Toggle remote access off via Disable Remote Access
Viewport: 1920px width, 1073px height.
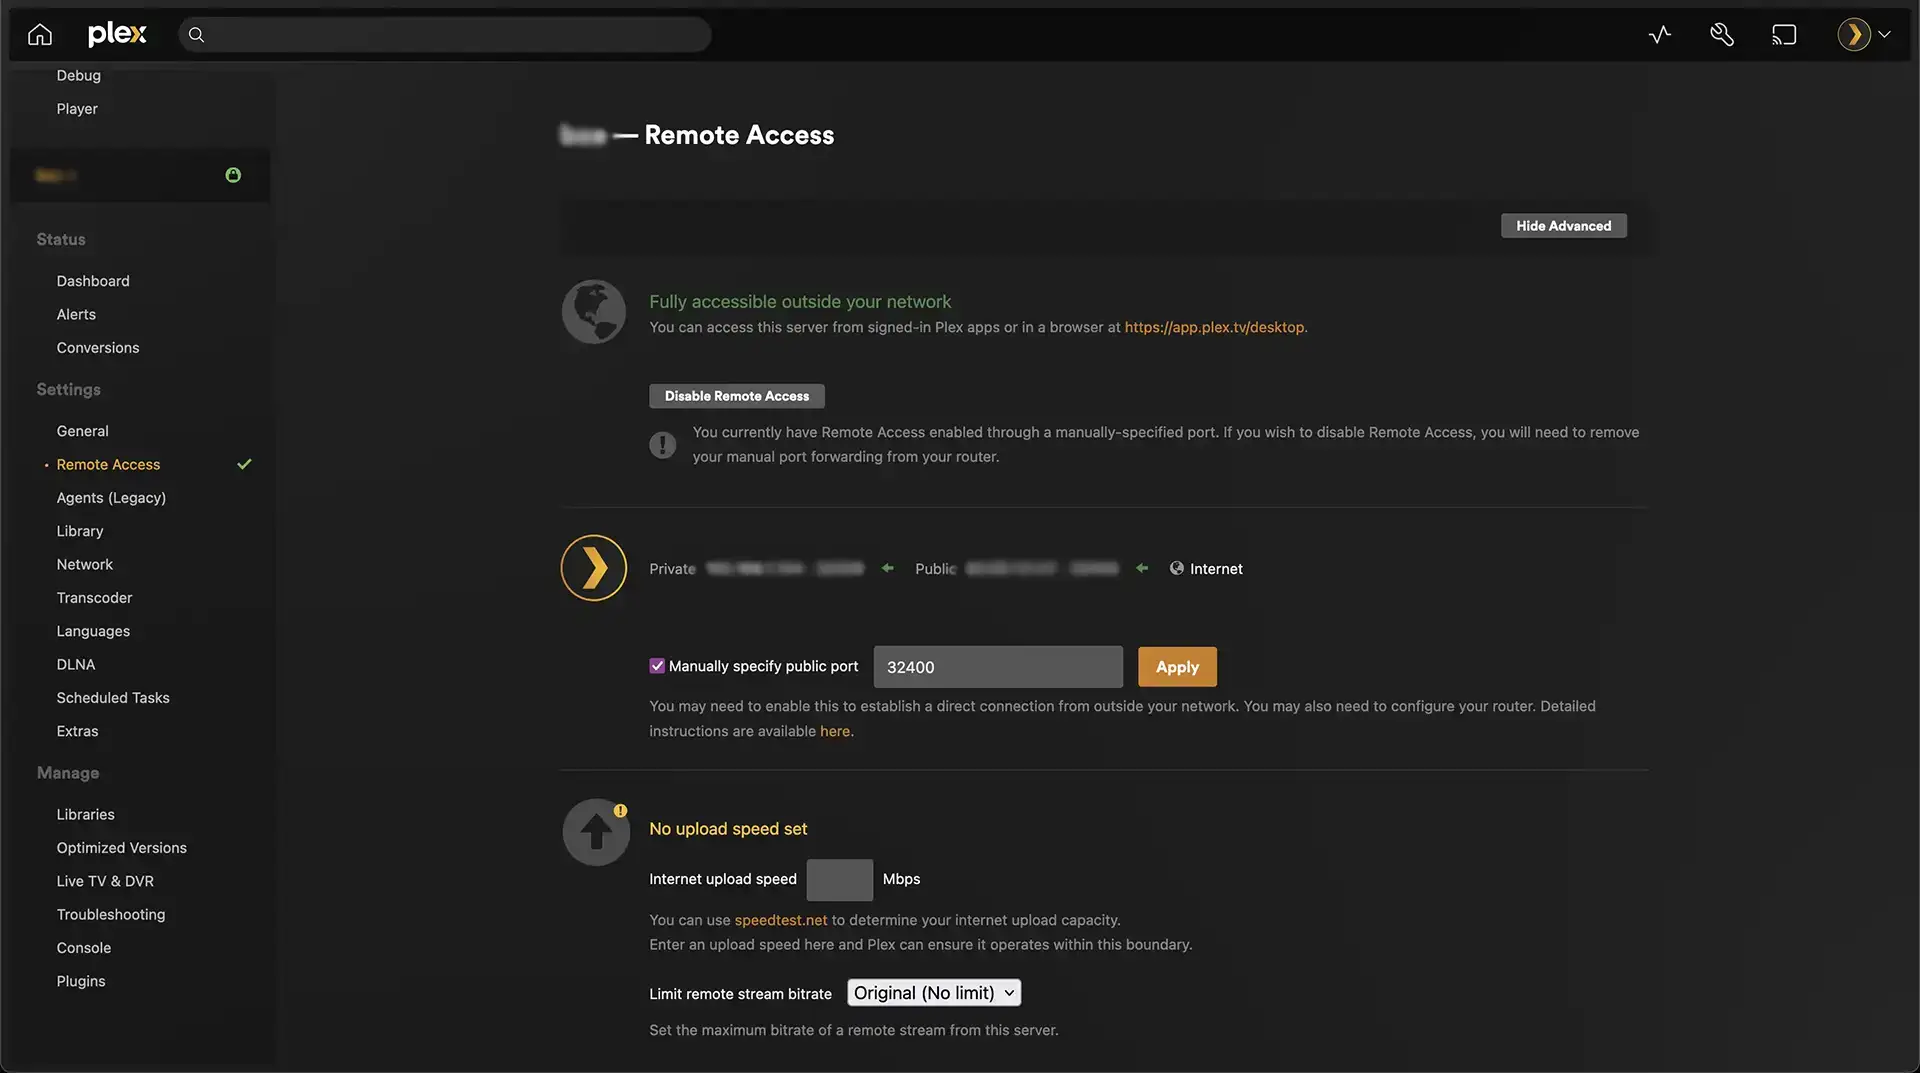(736, 396)
